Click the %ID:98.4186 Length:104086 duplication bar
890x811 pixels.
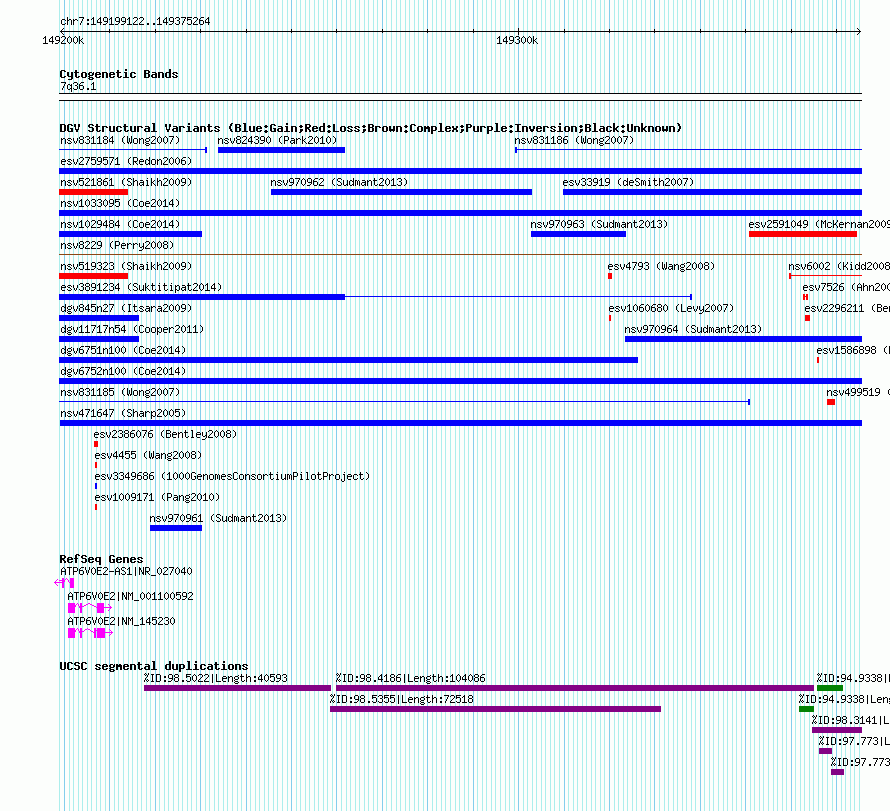575,688
